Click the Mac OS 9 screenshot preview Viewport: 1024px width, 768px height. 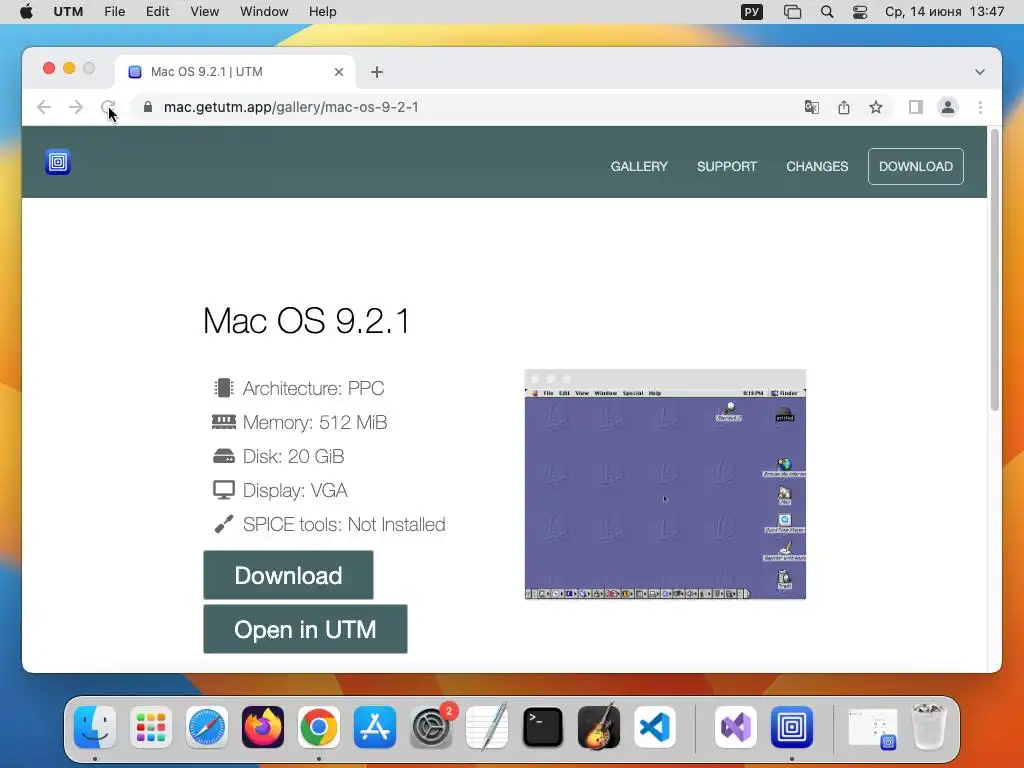coord(665,485)
